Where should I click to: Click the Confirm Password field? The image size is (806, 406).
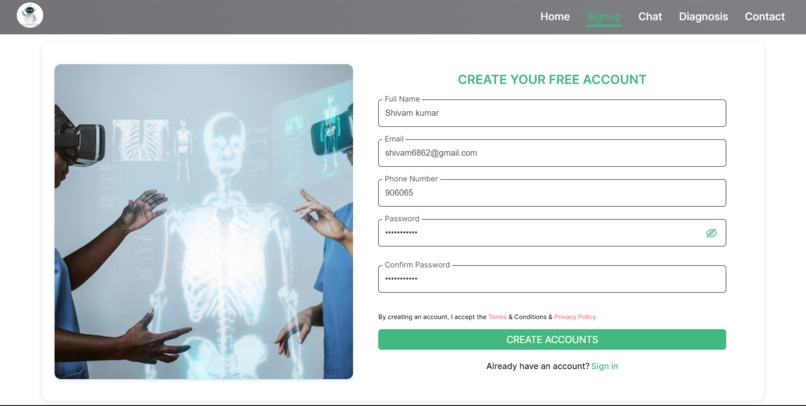pyautogui.click(x=552, y=279)
